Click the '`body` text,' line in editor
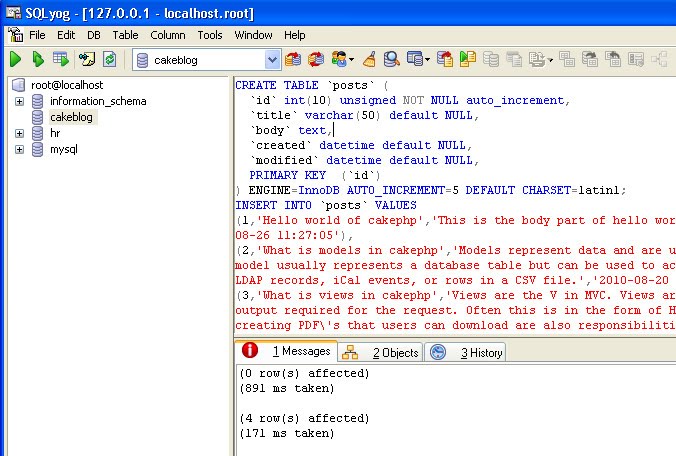This screenshot has width=676, height=456. [x=291, y=130]
